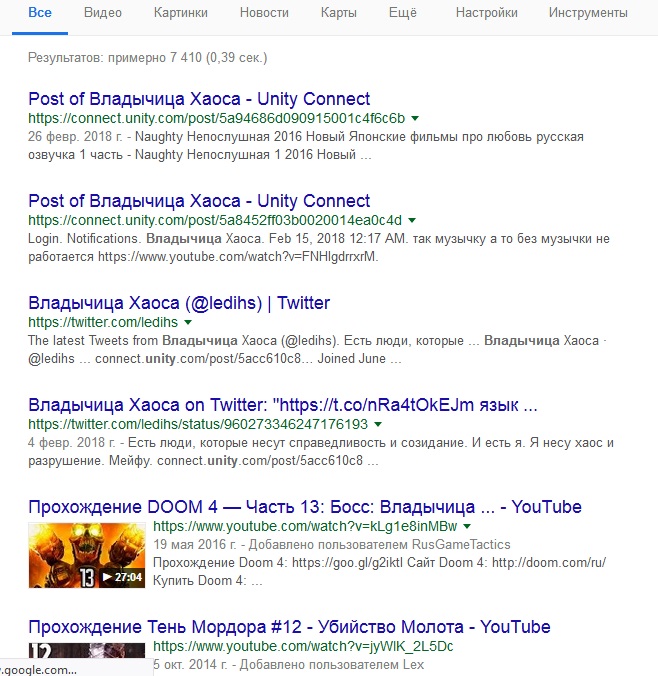This screenshot has height=676, width=658.
Task: Open Настройки search settings
Action: coord(486,13)
